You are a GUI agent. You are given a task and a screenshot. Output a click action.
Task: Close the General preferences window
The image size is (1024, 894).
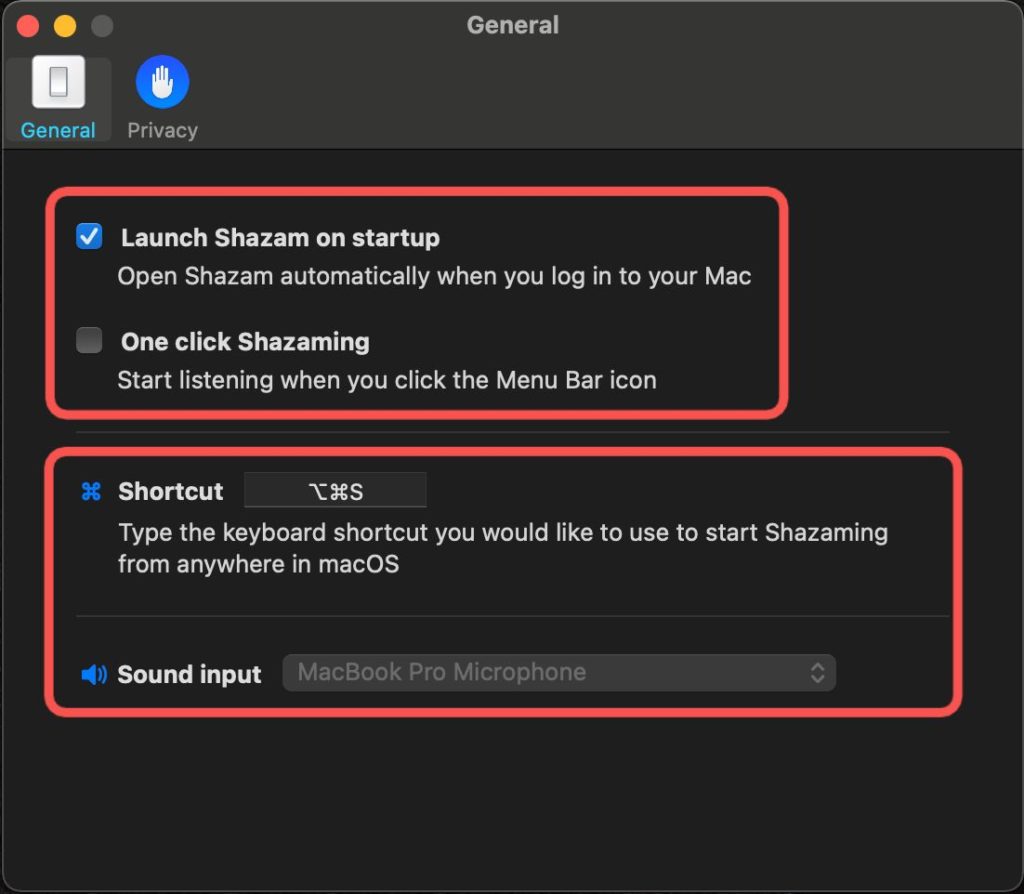[28, 26]
